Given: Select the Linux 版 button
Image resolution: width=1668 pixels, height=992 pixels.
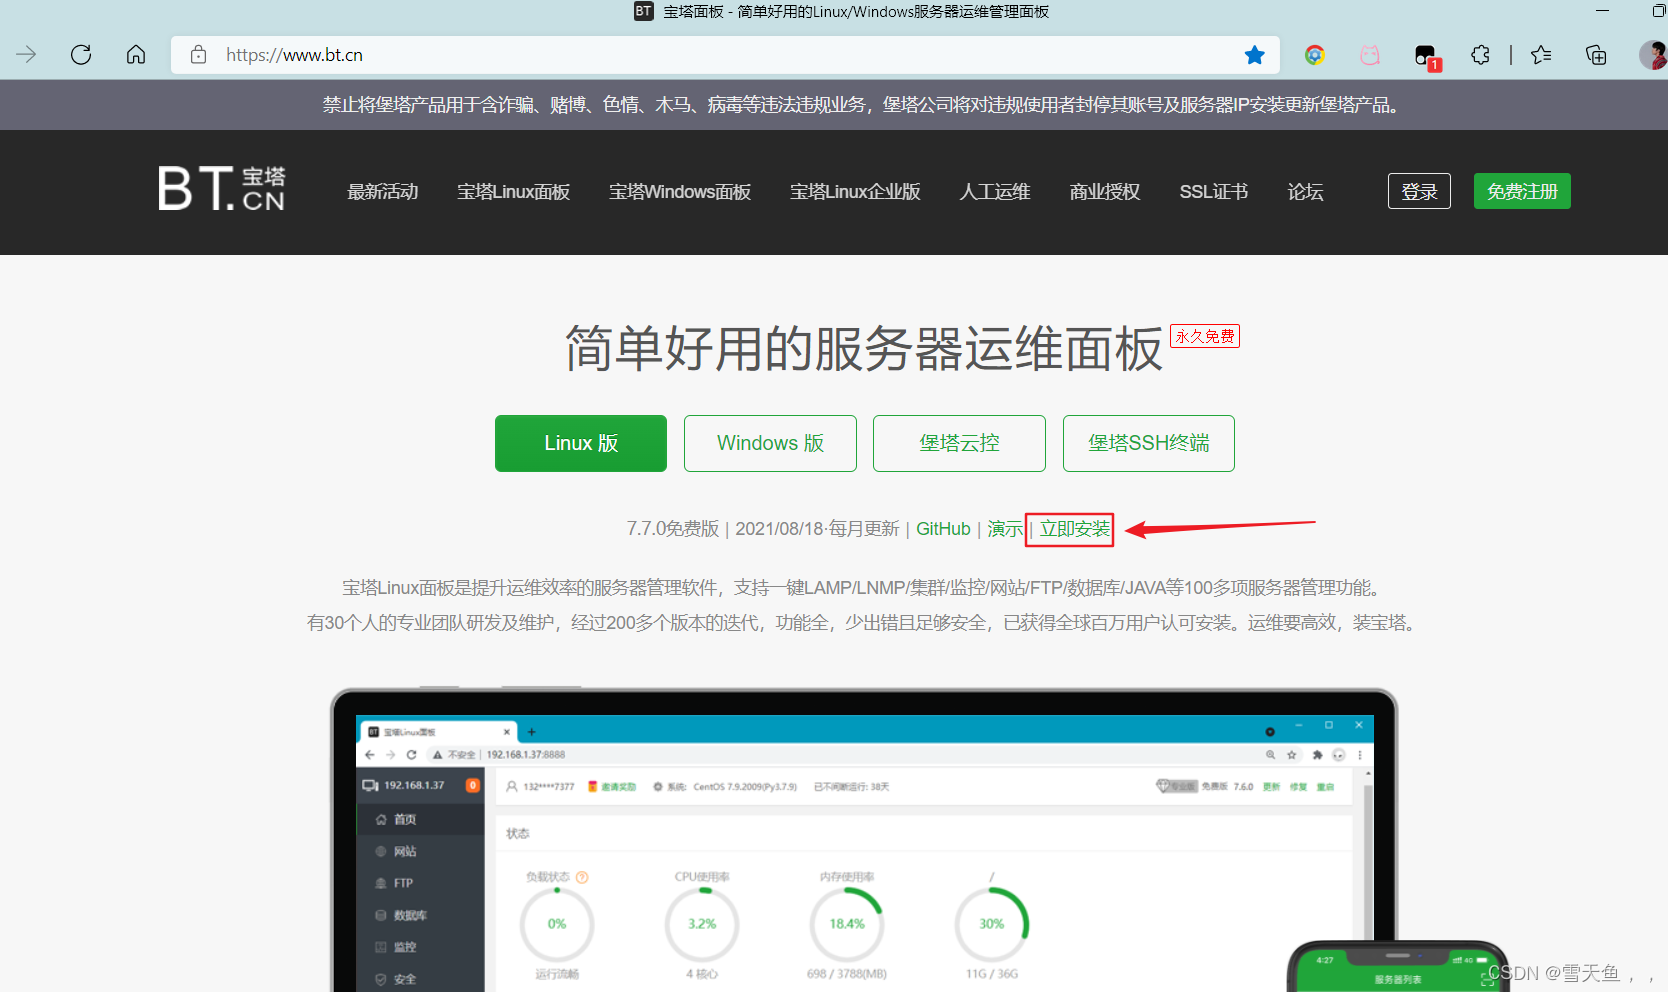Looking at the screenshot, I should click(x=581, y=443).
